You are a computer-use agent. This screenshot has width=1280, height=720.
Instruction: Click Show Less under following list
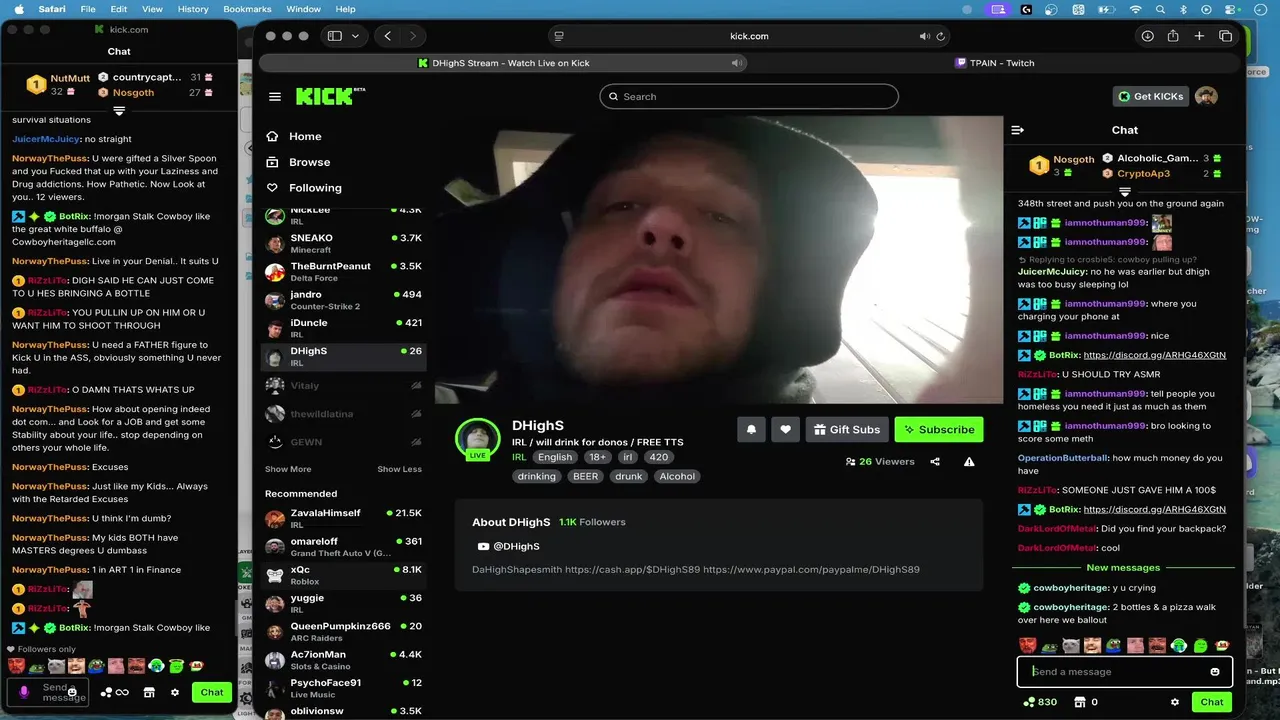[x=399, y=469]
